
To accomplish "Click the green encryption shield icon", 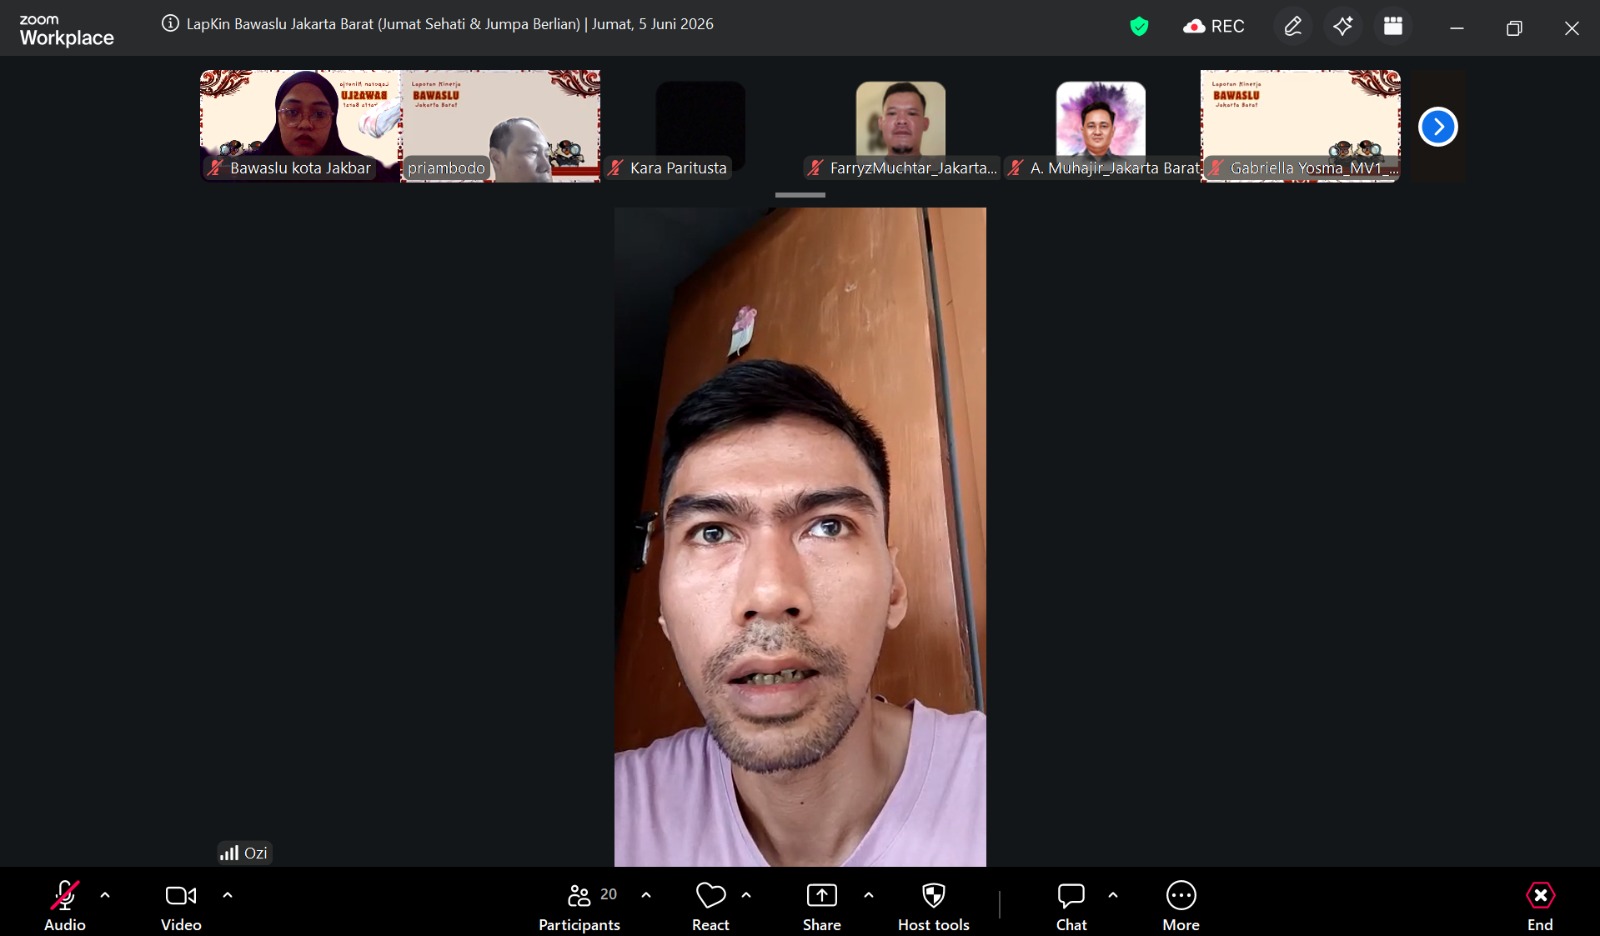I will pyautogui.click(x=1139, y=27).
